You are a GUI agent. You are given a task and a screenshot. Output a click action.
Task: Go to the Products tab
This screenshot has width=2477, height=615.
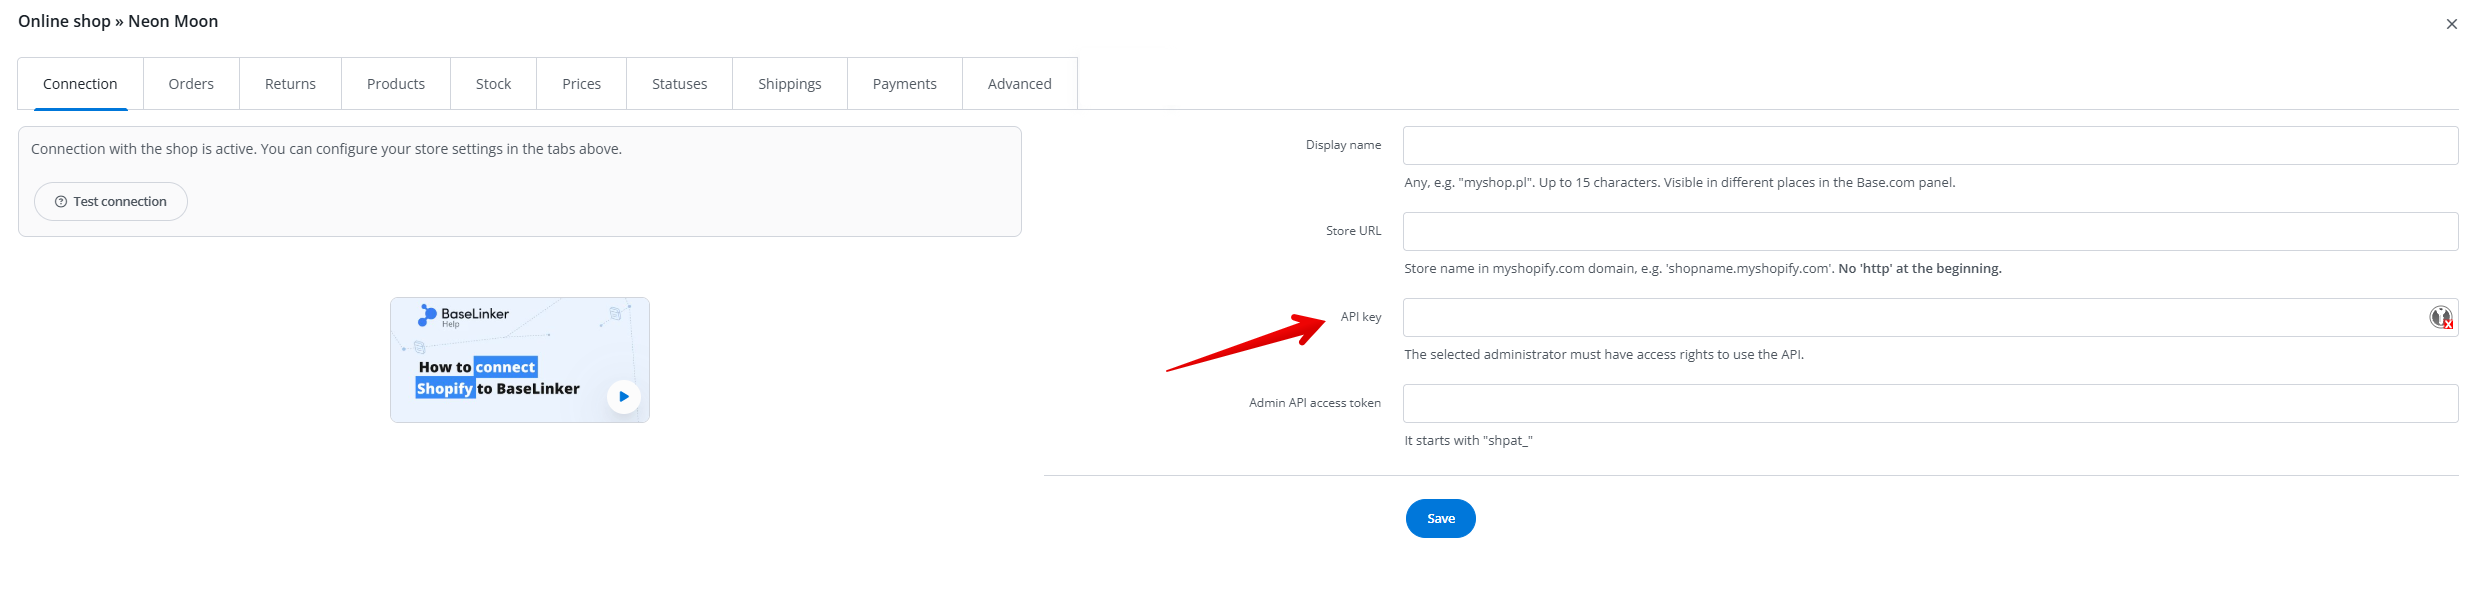click(395, 84)
